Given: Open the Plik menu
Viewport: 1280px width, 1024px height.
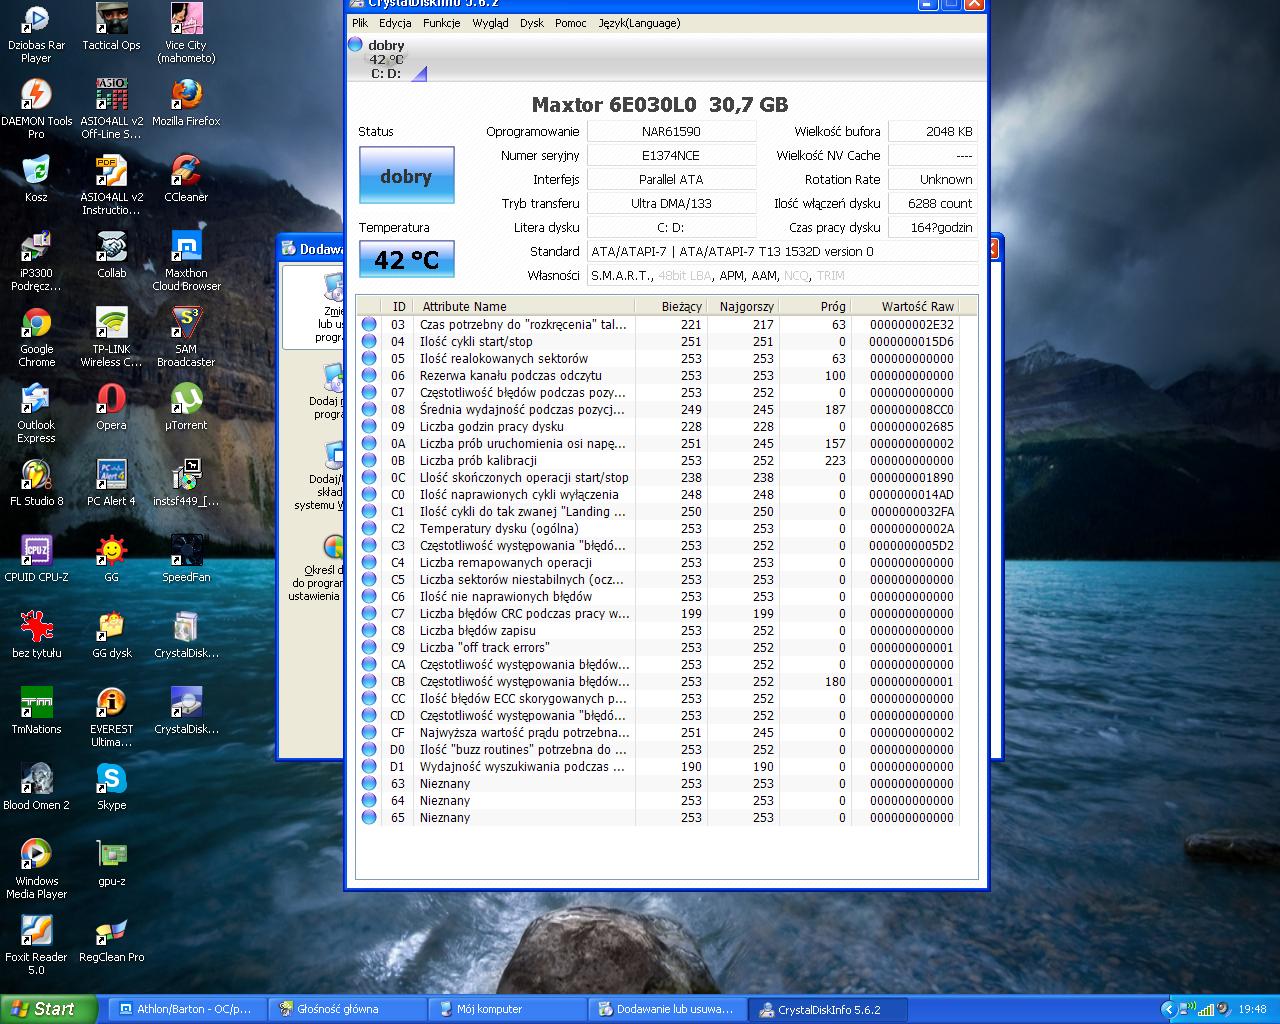Looking at the screenshot, I should pos(360,23).
